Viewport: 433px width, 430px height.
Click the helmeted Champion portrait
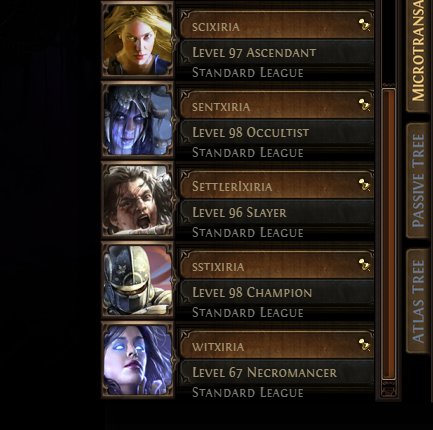(138, 279)
